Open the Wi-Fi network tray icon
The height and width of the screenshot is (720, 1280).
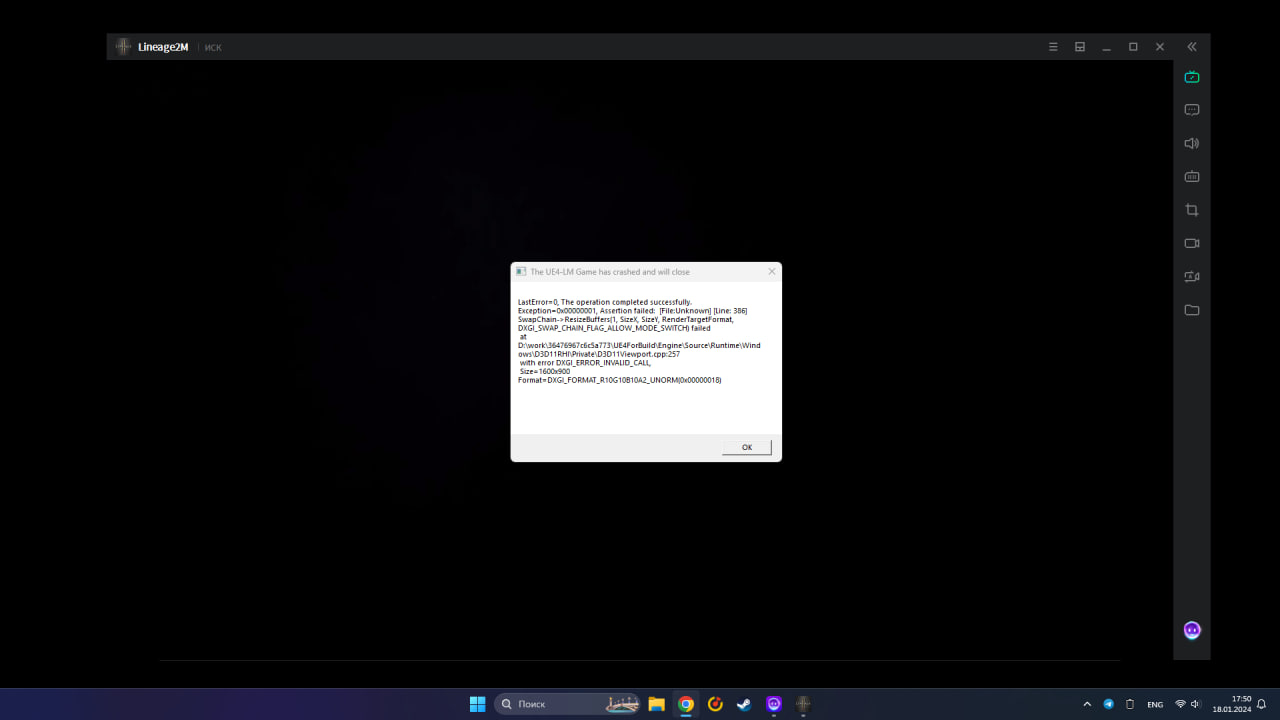click(1181, 704)
